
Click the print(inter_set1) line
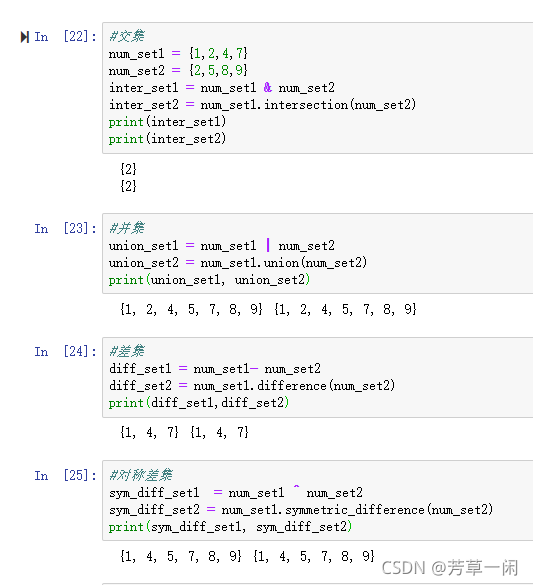point(167,122)
